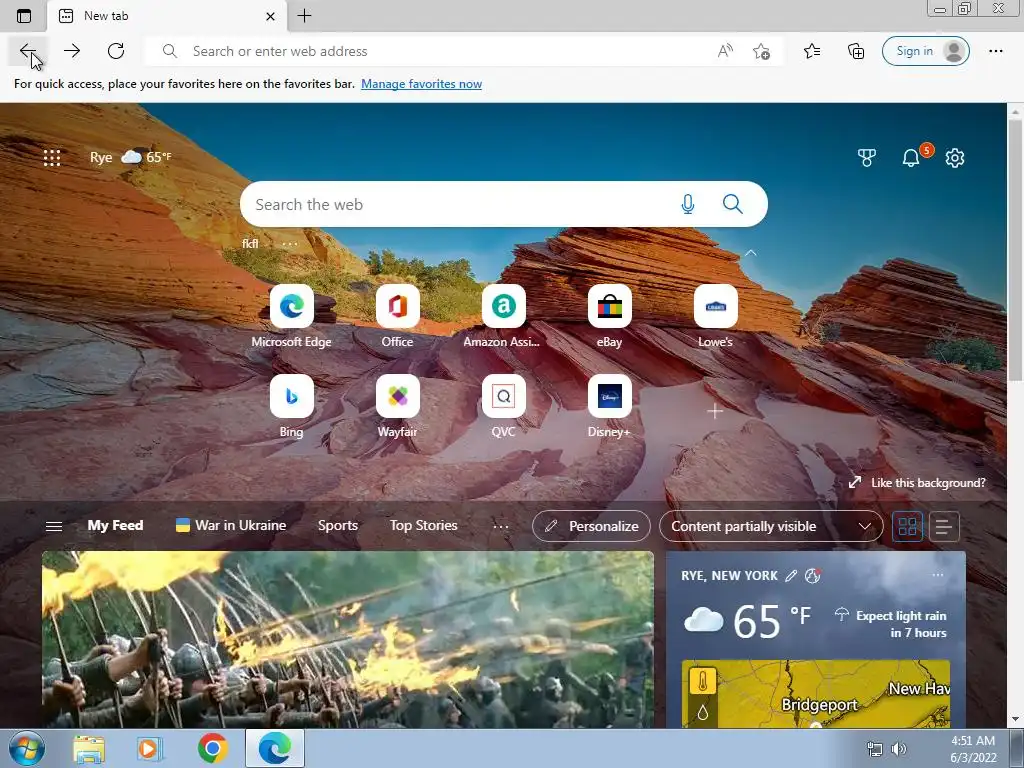The width and height of the screenshot is (1024, 768).
Task: Open the tab actions menu icon
Action: click(24, 16)
